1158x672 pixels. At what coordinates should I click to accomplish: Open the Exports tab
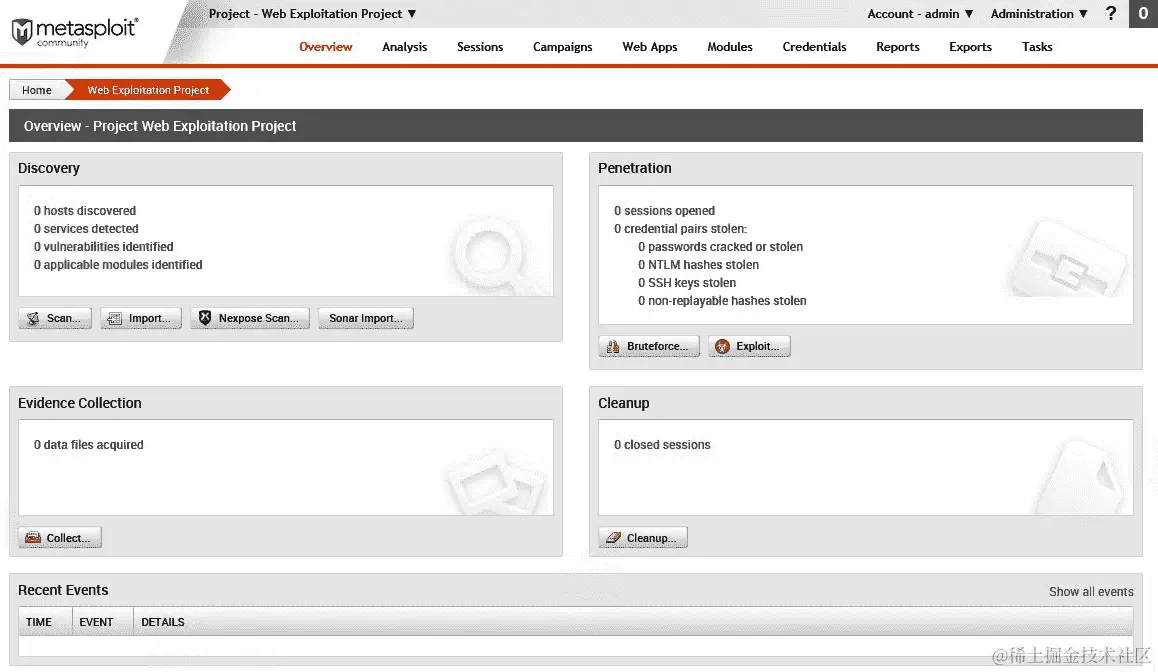970,47
